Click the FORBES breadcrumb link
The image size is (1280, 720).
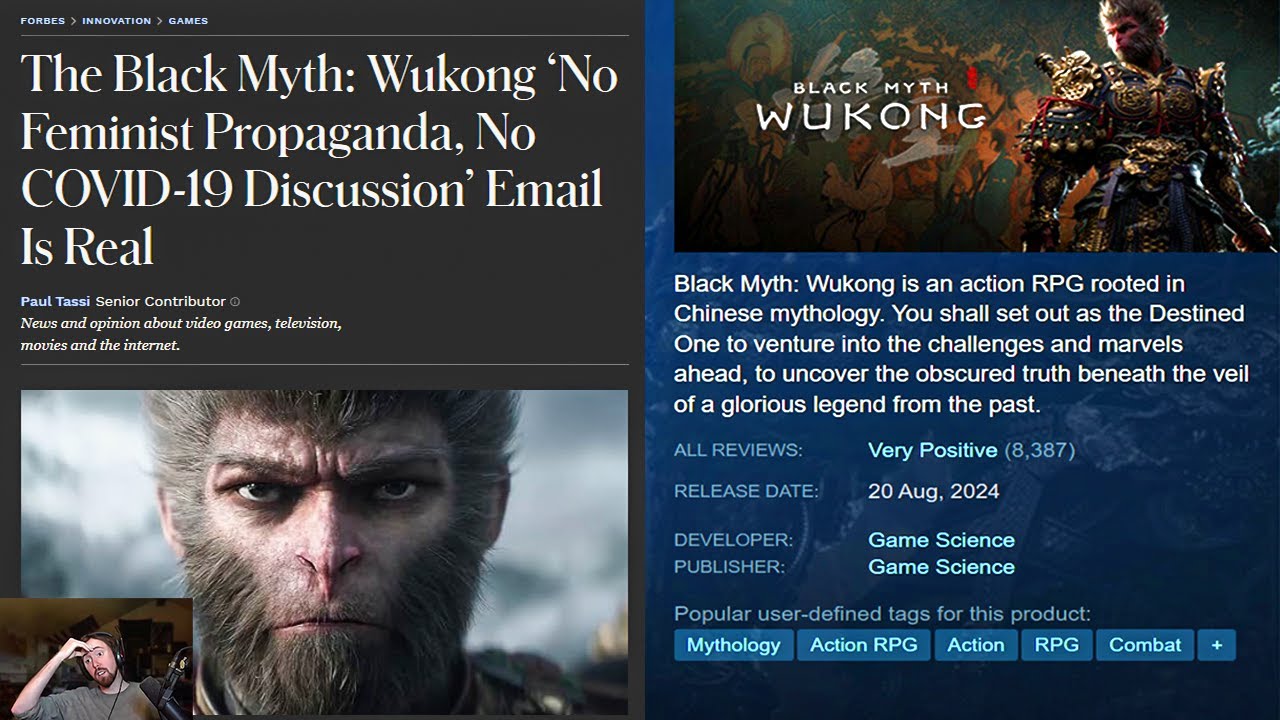(x=43, y=21)
